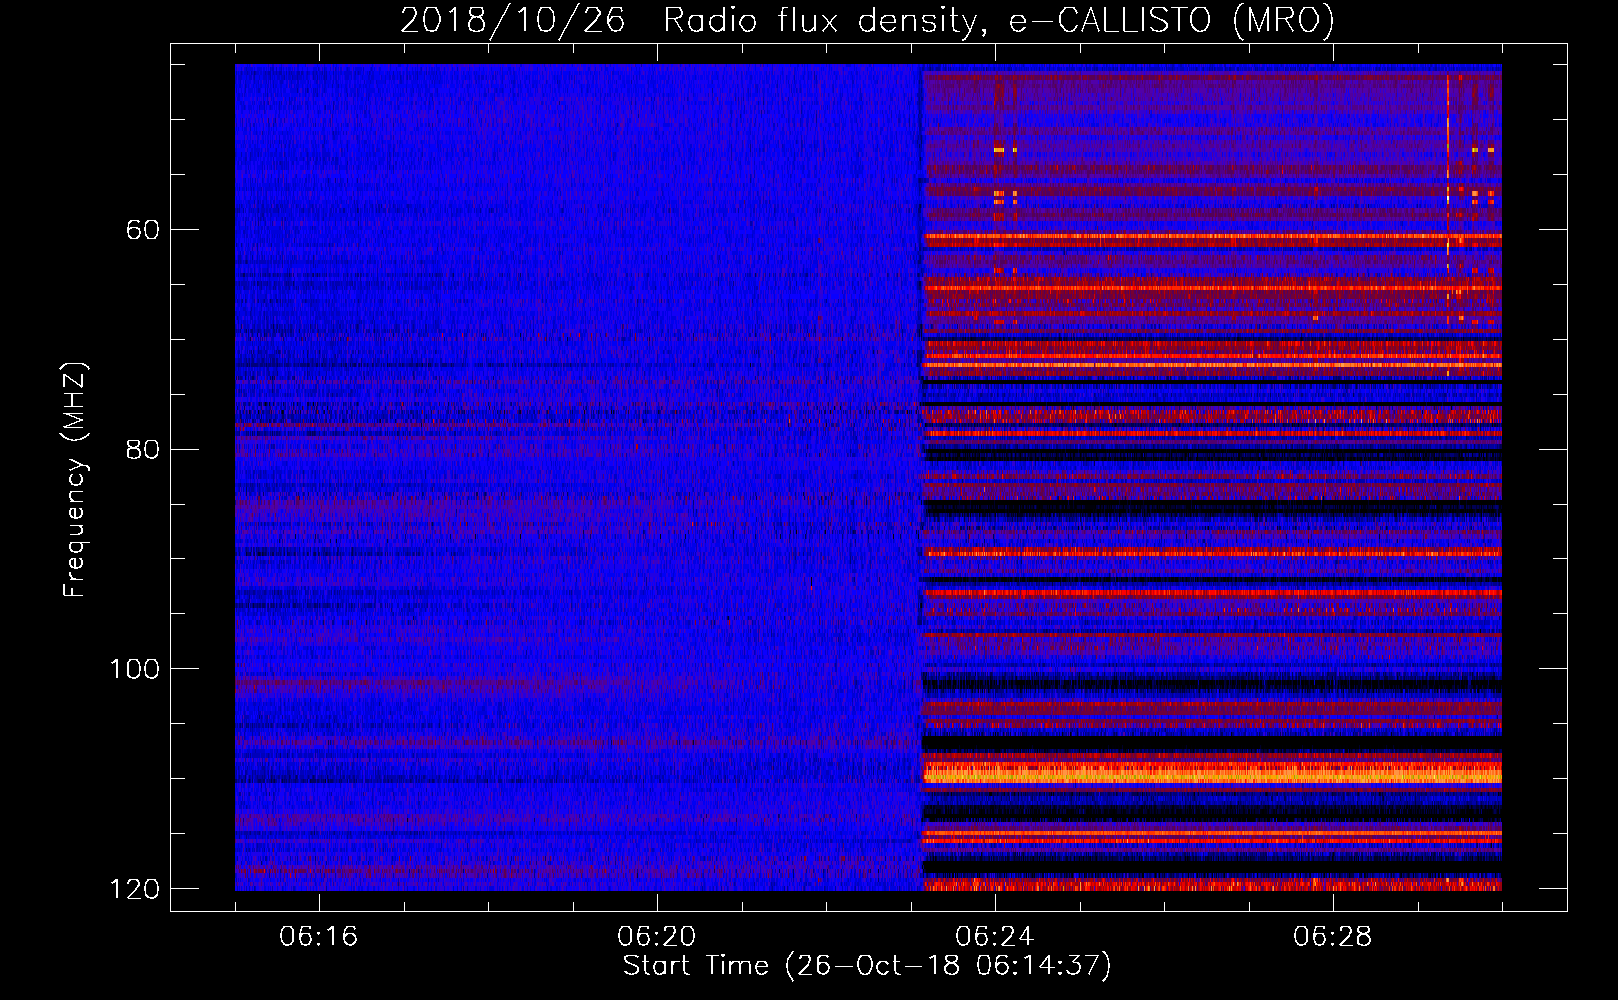Click the 60 frequency tick label
The height and width of the screenshot is (1000, 1618).
[x=143, y=230]
